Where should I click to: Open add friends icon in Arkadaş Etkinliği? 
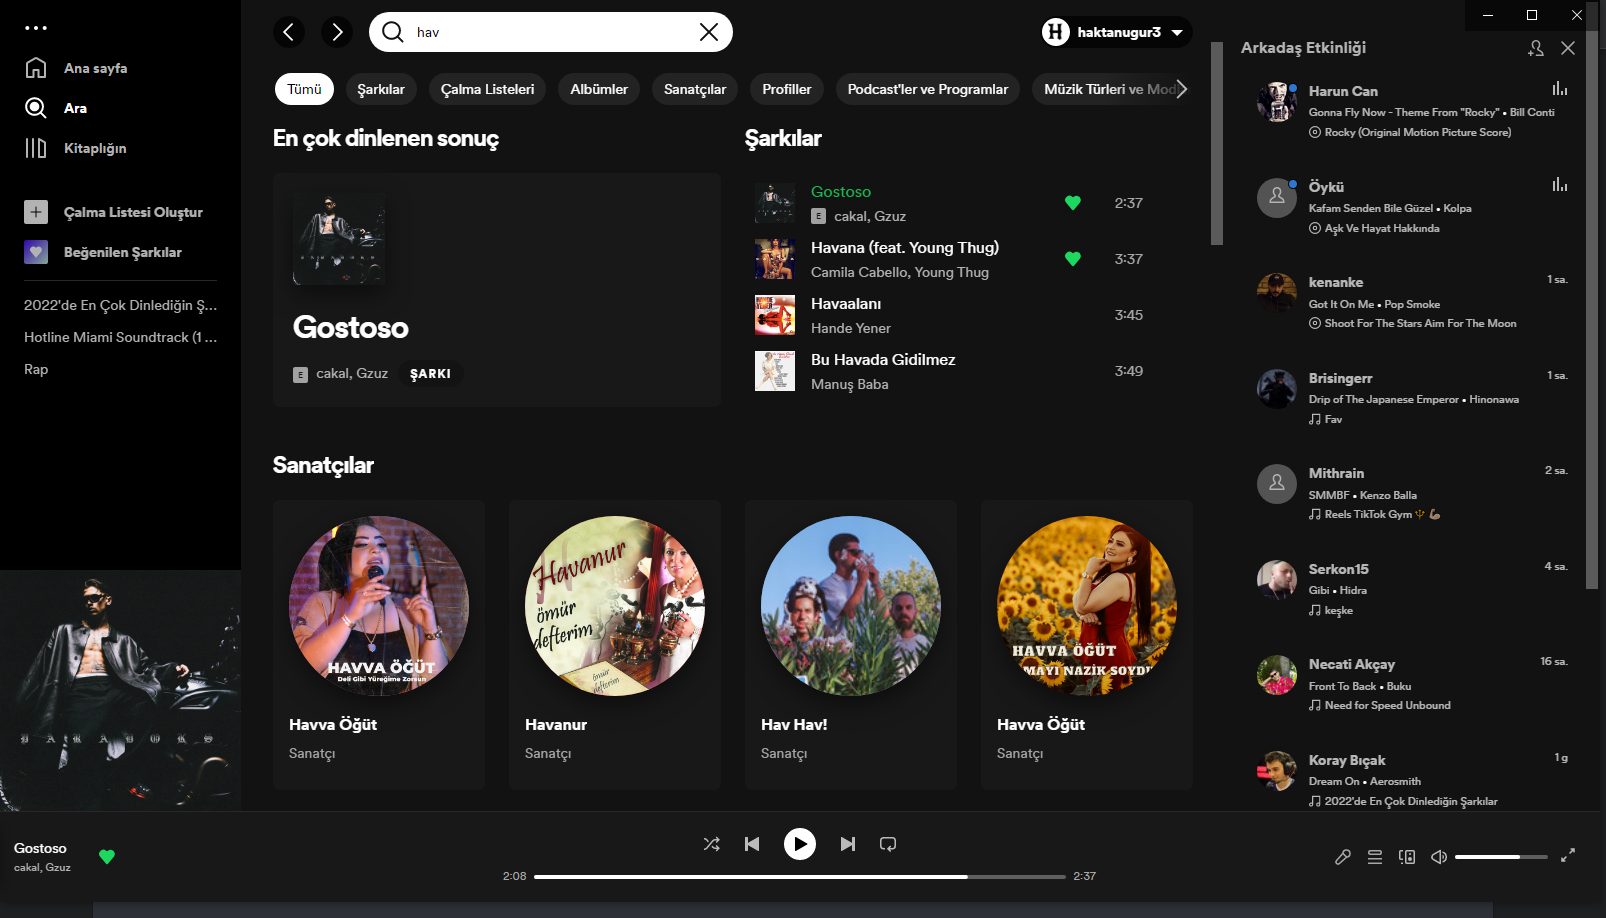point(1536,48)
